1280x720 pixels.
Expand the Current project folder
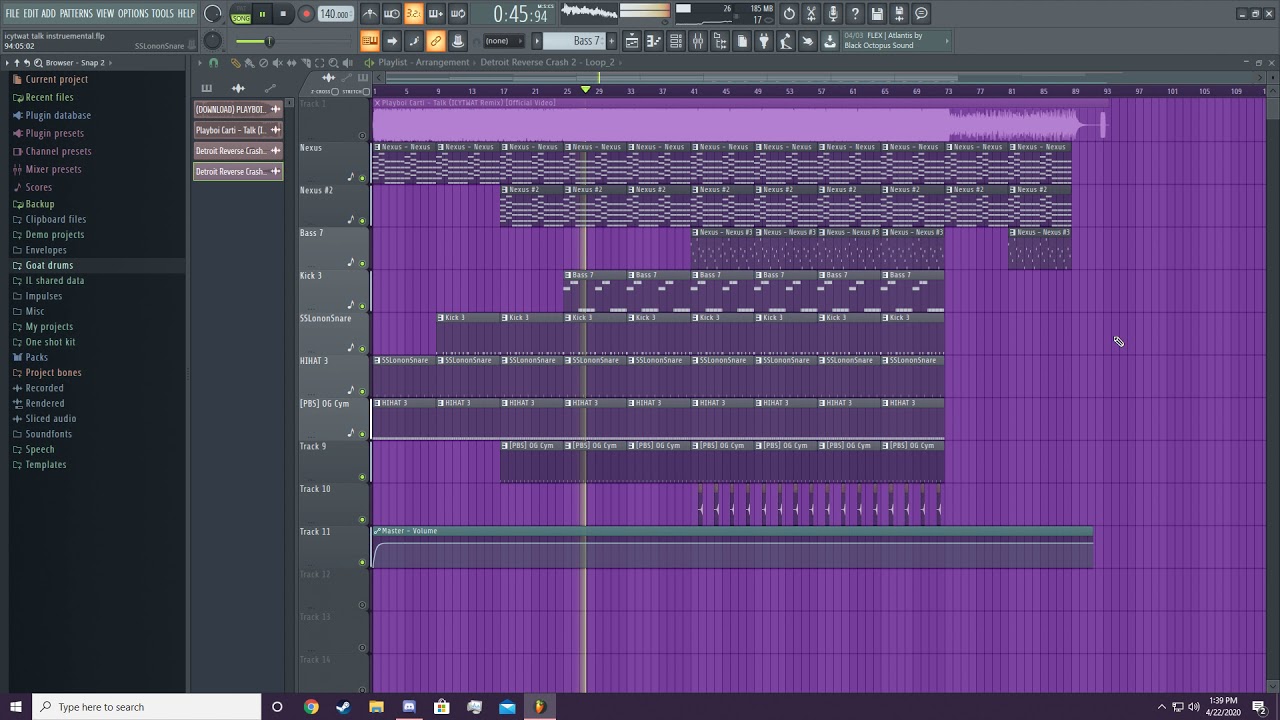(56, 79)
